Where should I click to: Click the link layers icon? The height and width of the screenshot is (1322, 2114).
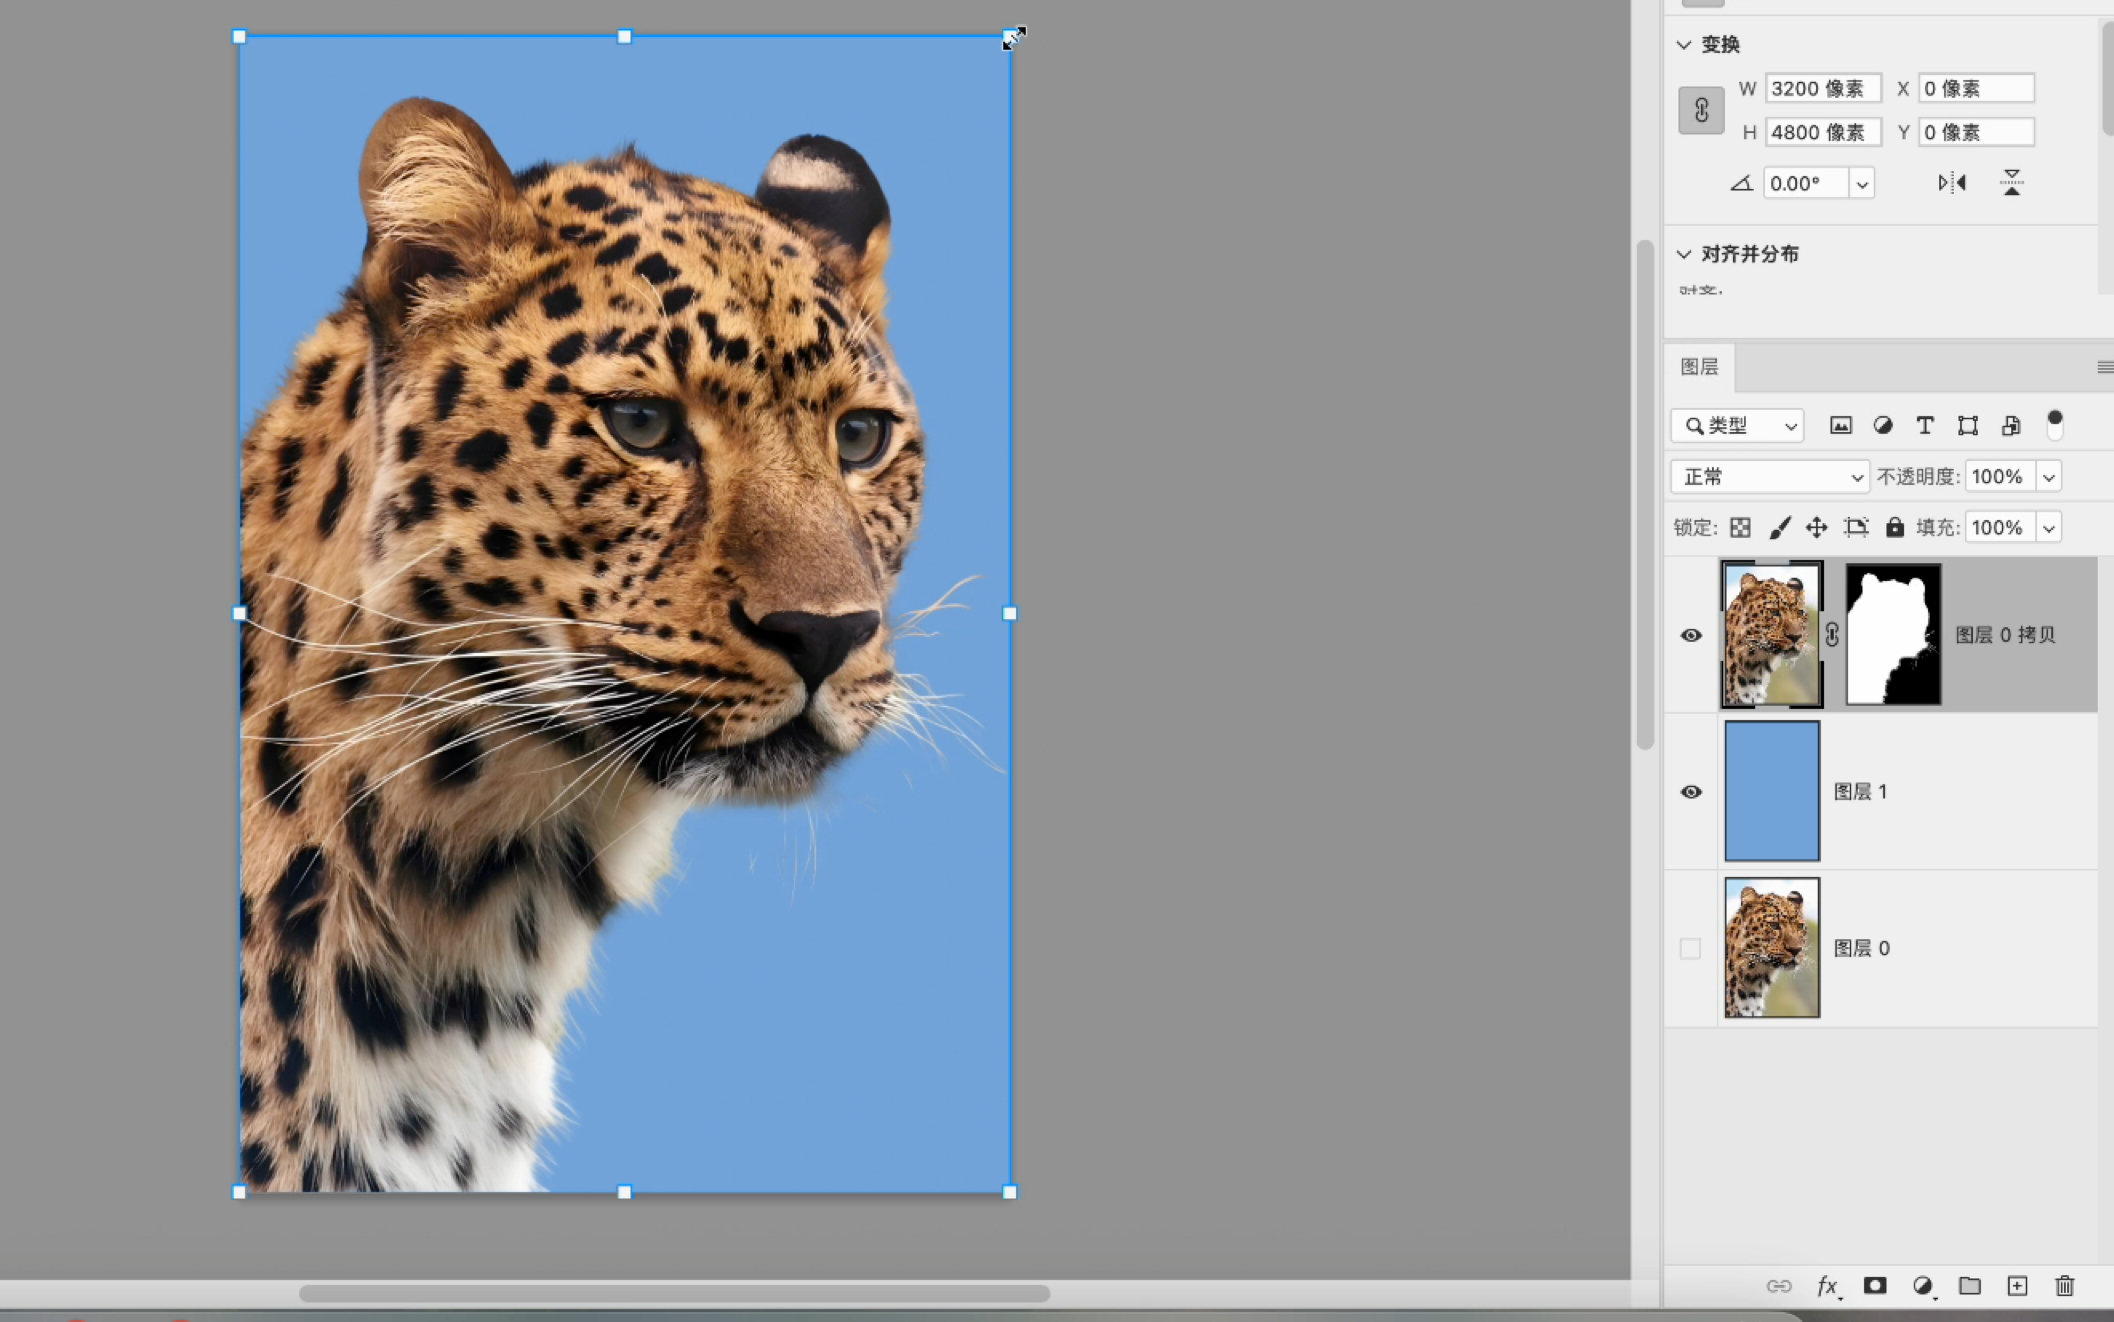(x=1779, y=1286)
